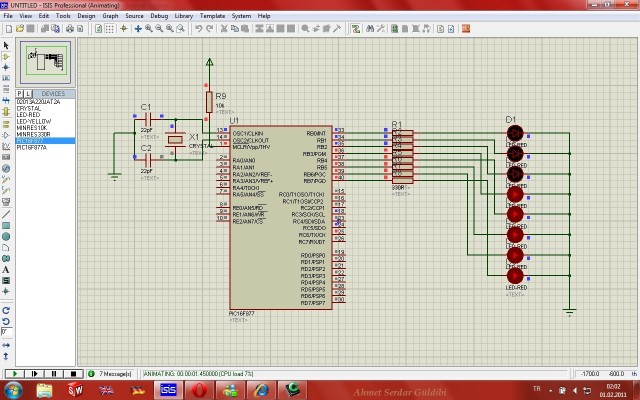The height and width of the screenshot is (400, 640).
Task: Click the Step simulation button
Action: pos(34,373)
